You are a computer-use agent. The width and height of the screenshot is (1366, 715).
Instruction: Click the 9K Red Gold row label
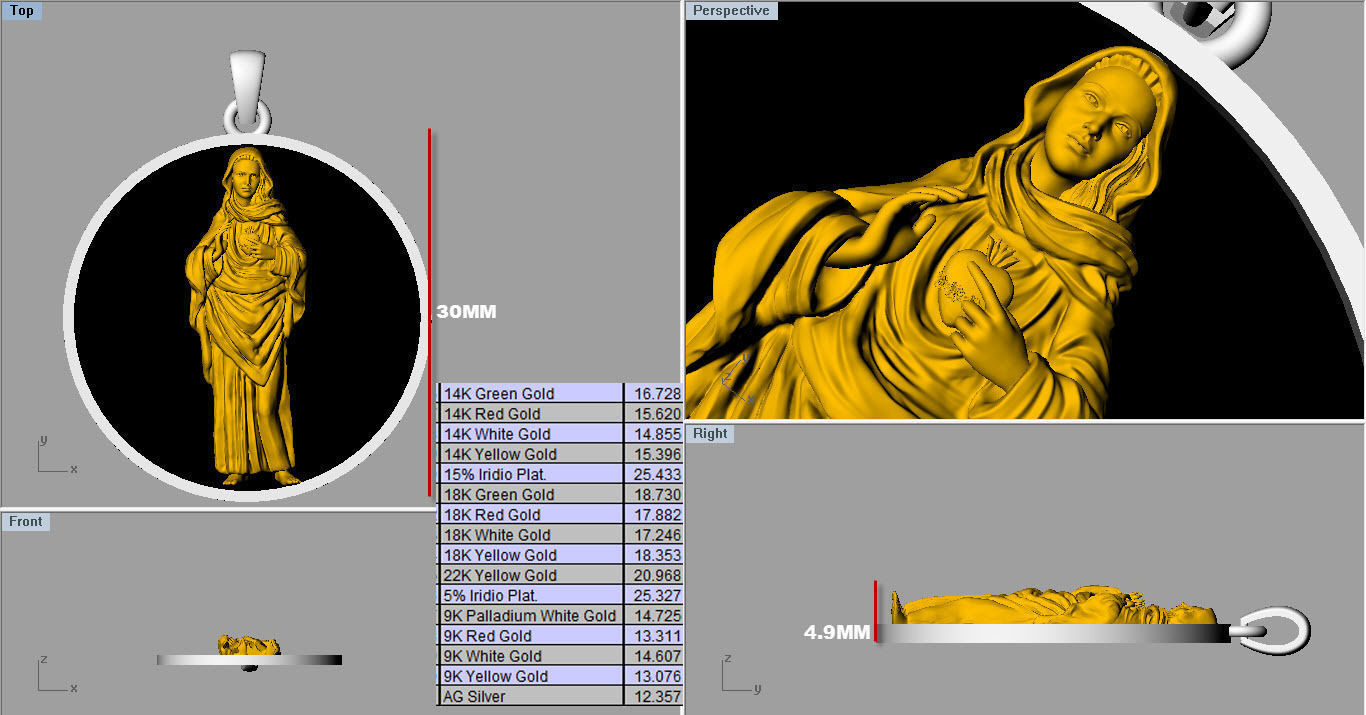(x=487, y=636)
